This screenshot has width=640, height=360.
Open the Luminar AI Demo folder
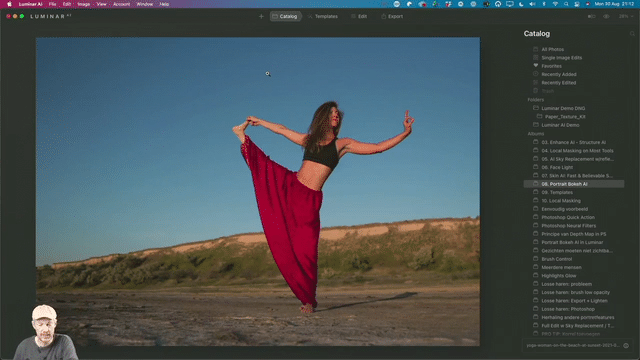pyautogui.click(x=560, y=125)
